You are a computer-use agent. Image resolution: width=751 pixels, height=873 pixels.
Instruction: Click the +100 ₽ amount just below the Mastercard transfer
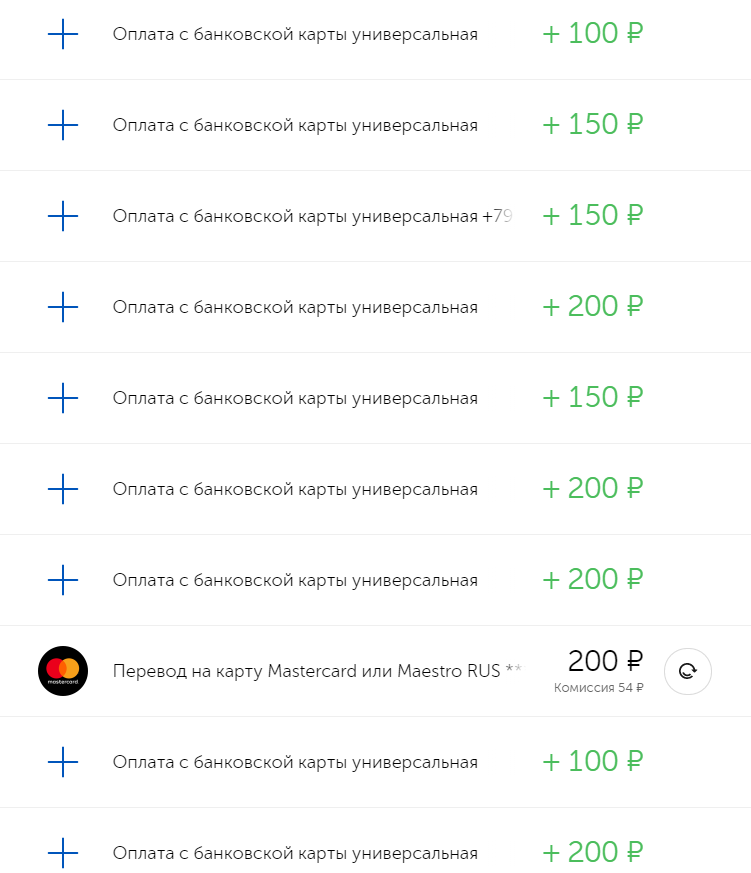pos(592,762)
